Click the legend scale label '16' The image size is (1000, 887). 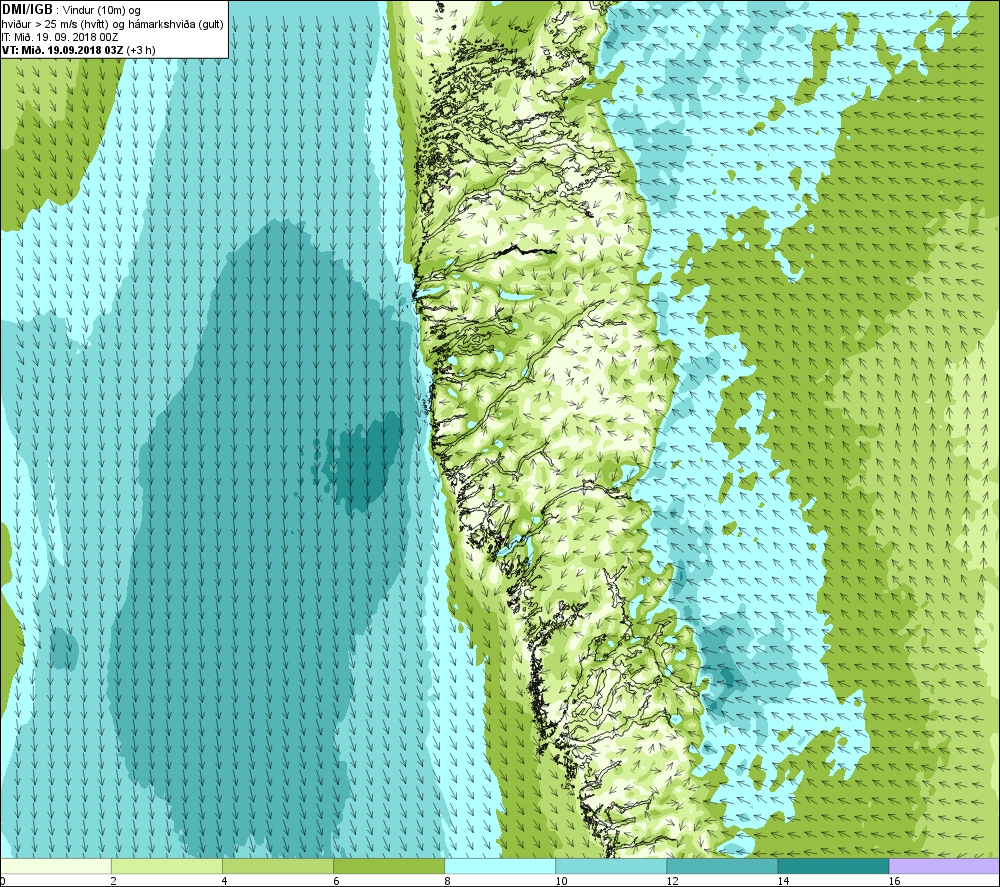click(x=894, y=881)
